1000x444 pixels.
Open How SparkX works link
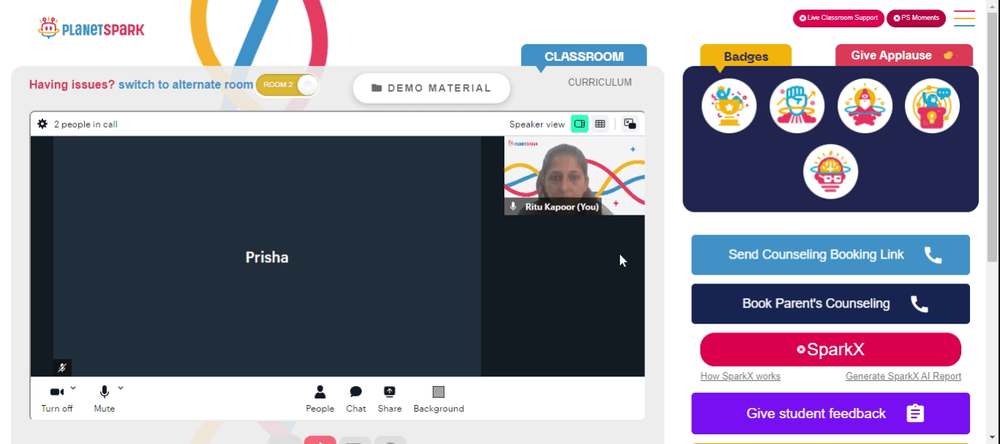(x=740, y=376)
